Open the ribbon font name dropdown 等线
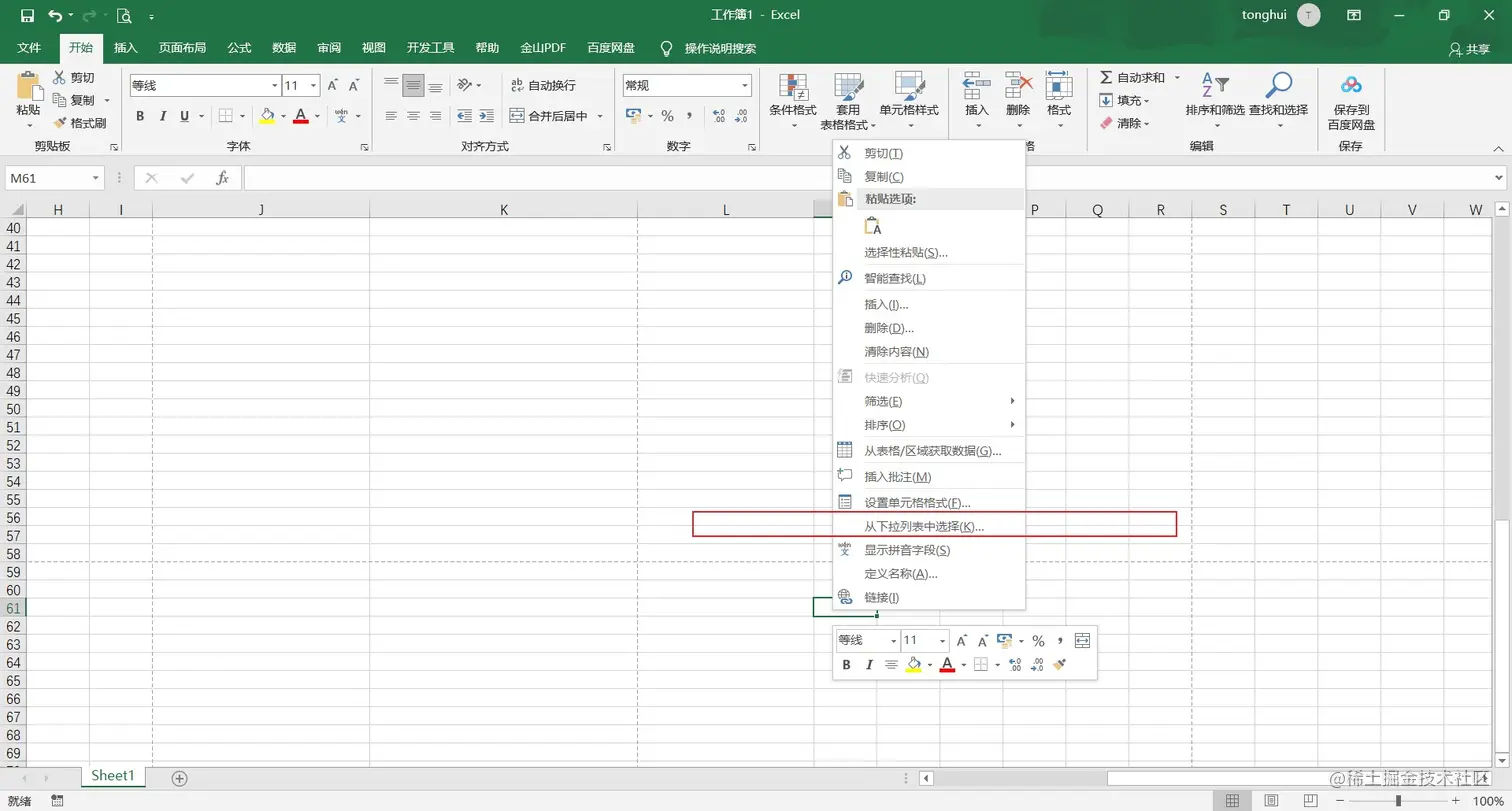 coord(274,86)
